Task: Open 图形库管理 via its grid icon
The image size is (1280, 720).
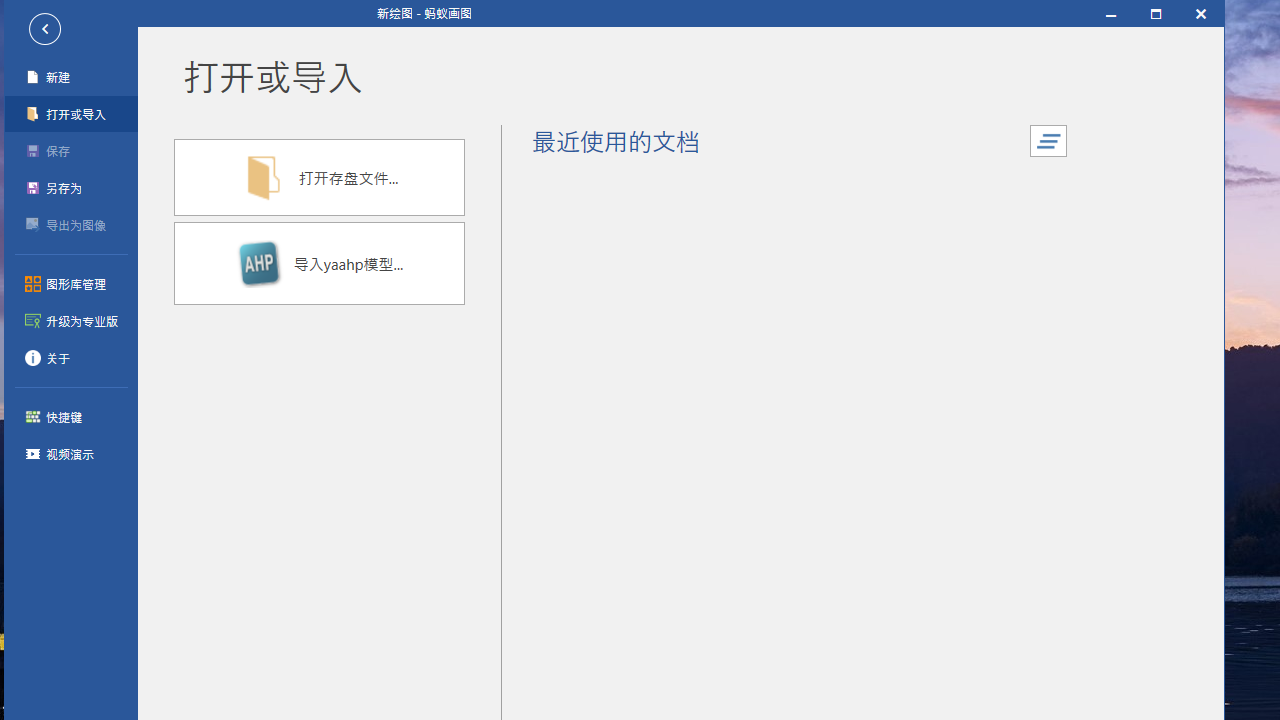Action: pyautogui.click(x=33, y=284)
